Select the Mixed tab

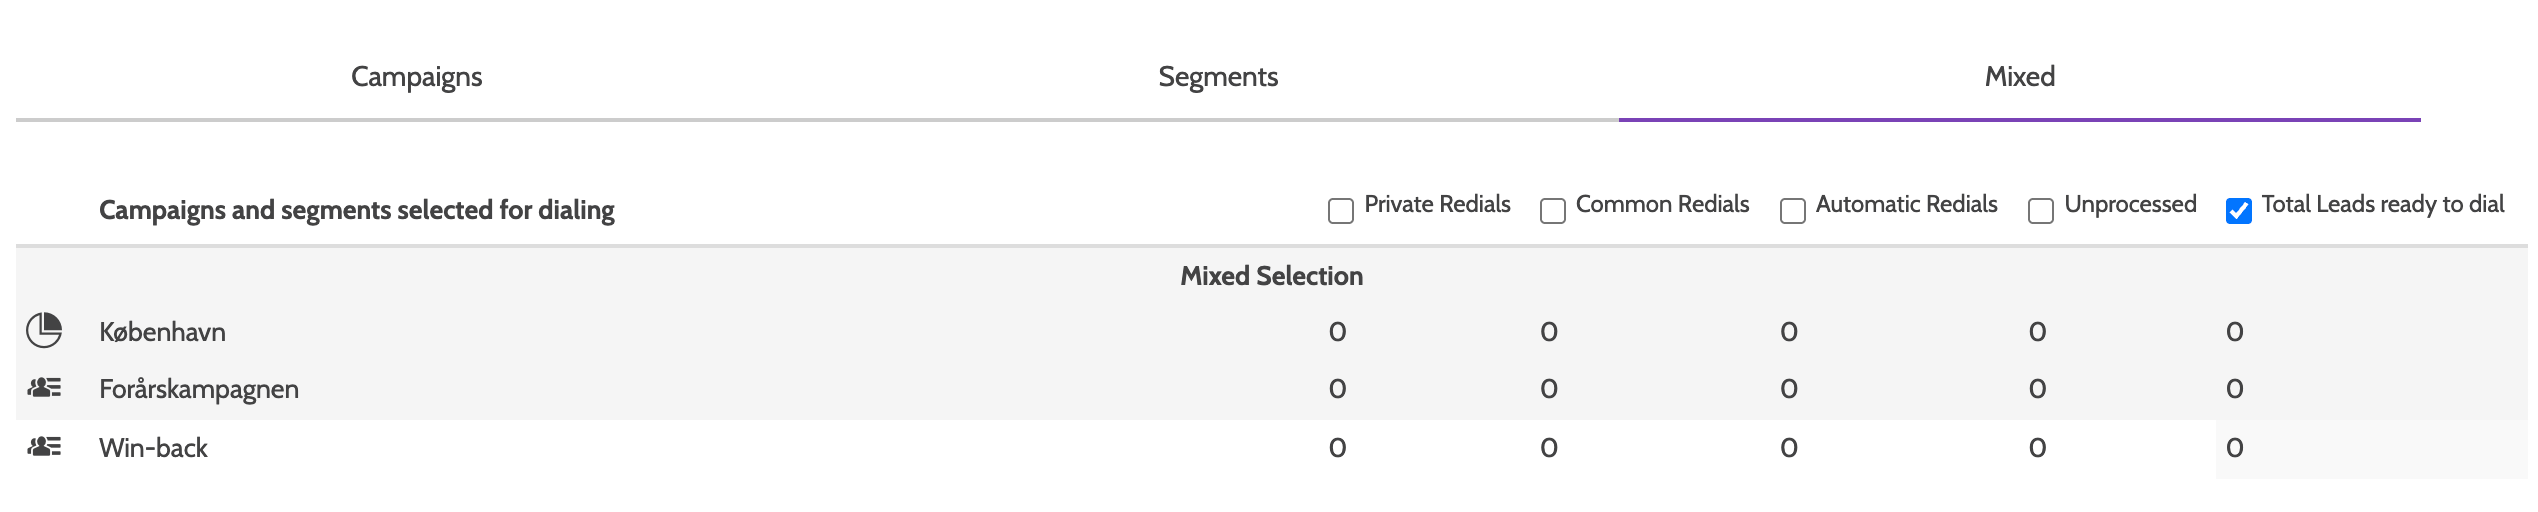[2019, 77]
